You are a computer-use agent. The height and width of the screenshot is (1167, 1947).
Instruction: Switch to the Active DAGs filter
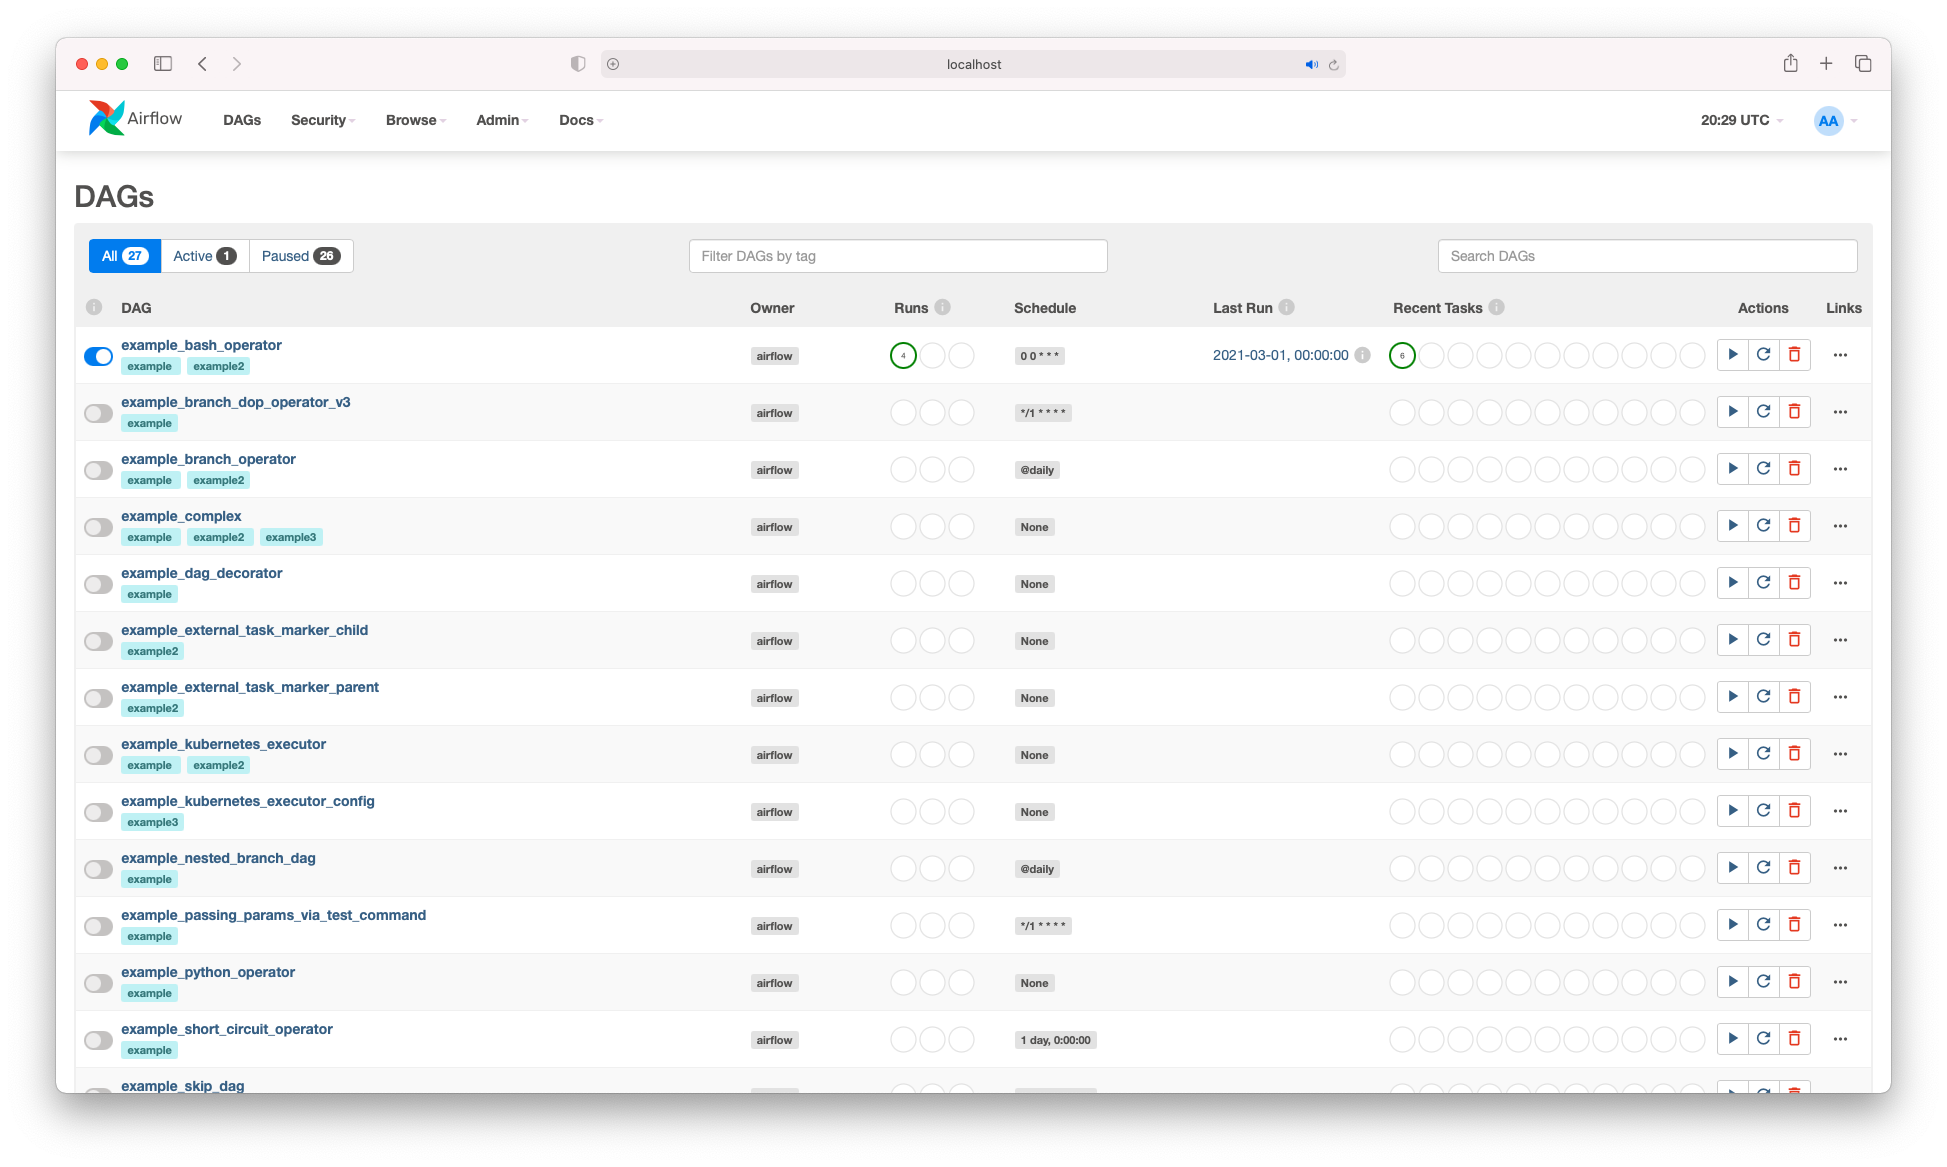coord(204,256)
